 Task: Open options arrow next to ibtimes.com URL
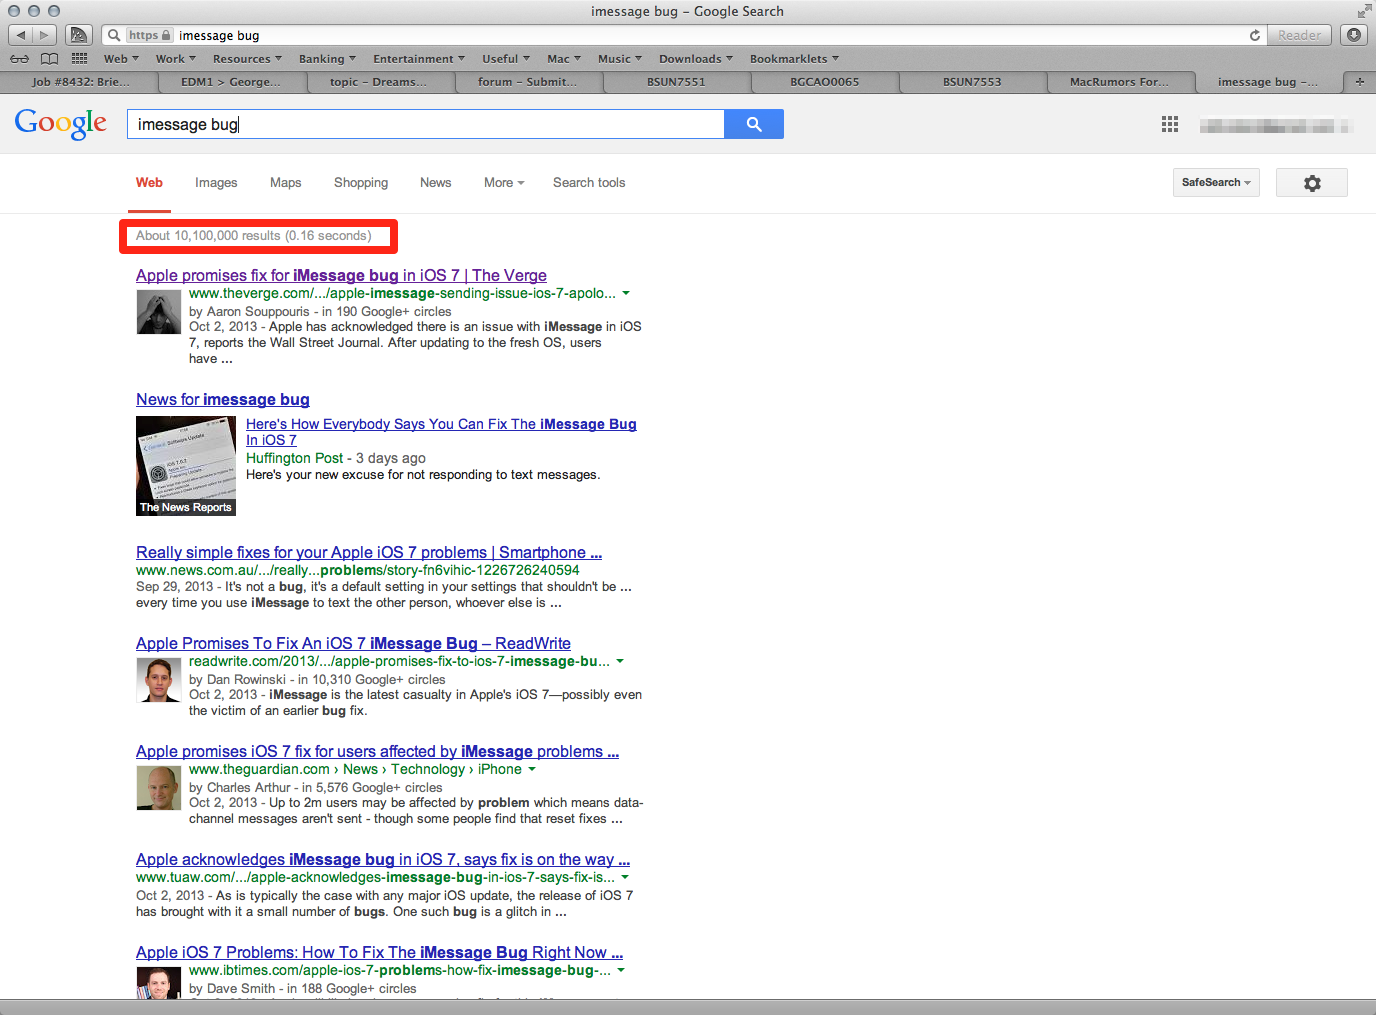pos(621,971)
